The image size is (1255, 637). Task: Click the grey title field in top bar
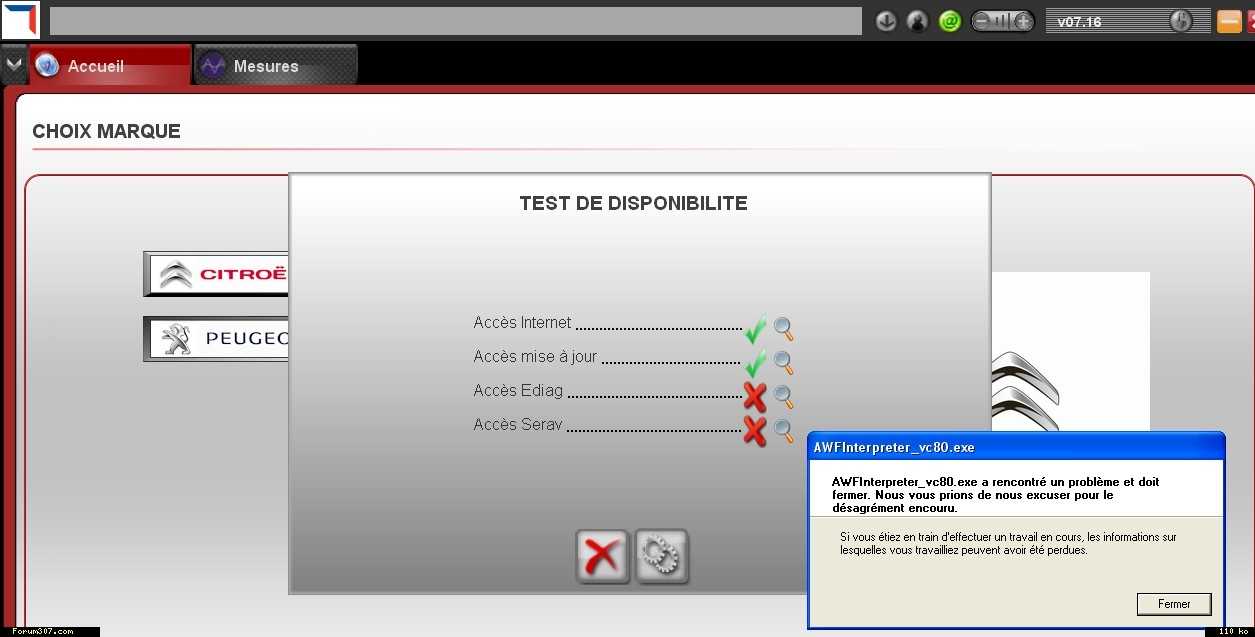456,21
